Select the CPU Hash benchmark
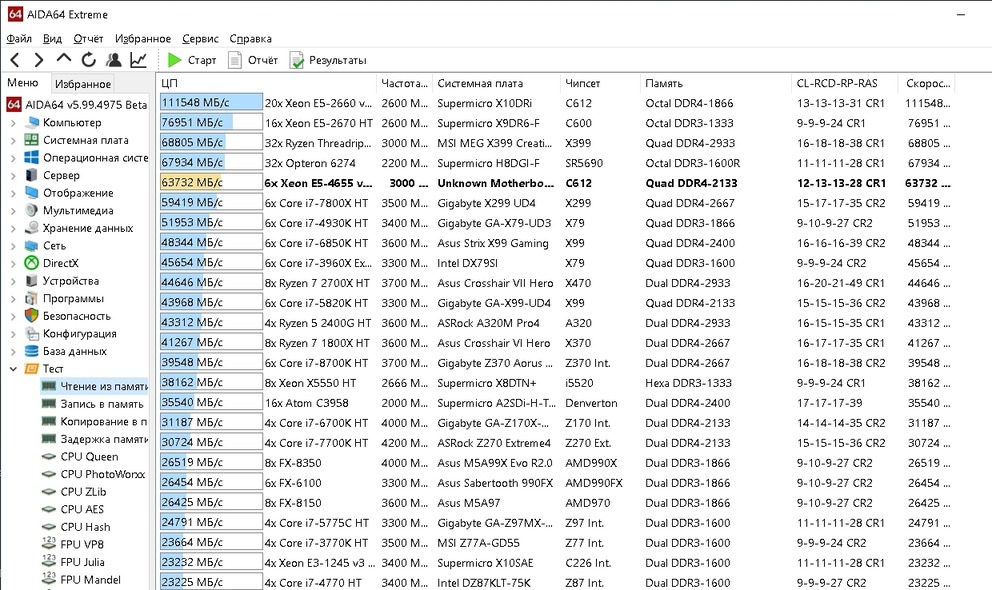992x590 pixels. 76,527
